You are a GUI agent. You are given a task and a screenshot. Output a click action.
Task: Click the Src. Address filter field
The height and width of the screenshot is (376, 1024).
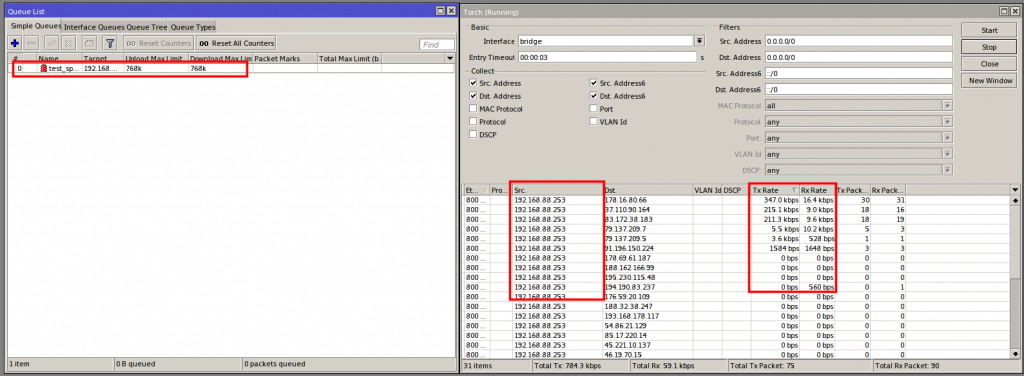coord(858,40)
